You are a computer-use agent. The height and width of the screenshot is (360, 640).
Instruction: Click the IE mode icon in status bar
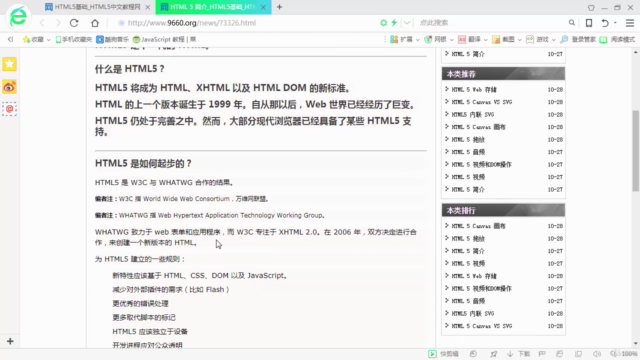click(559, 354)
